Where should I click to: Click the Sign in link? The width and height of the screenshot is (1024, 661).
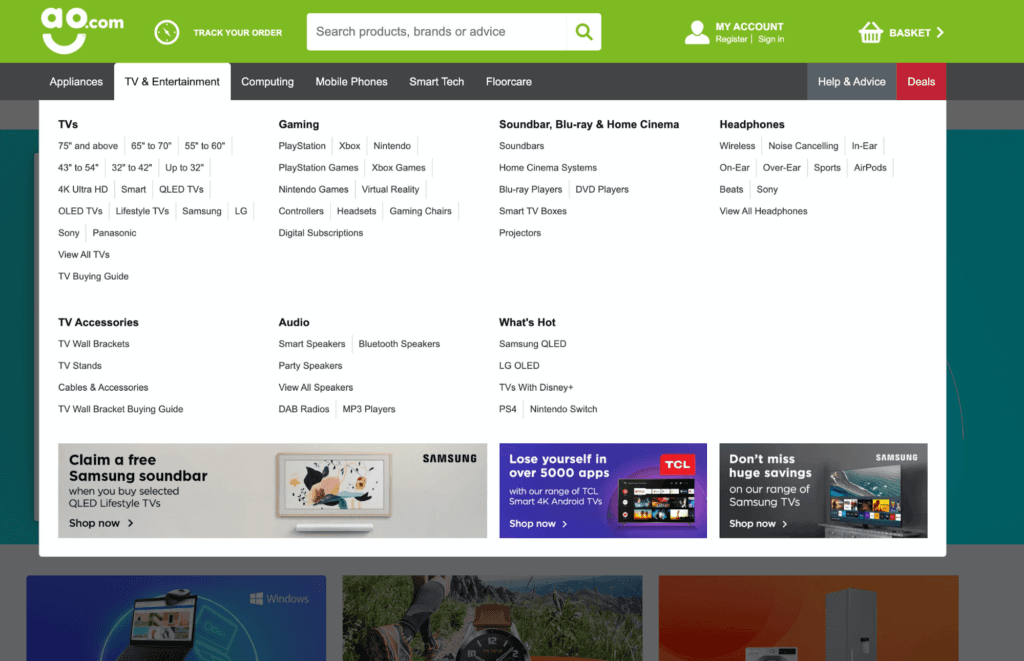click(771, 39)
